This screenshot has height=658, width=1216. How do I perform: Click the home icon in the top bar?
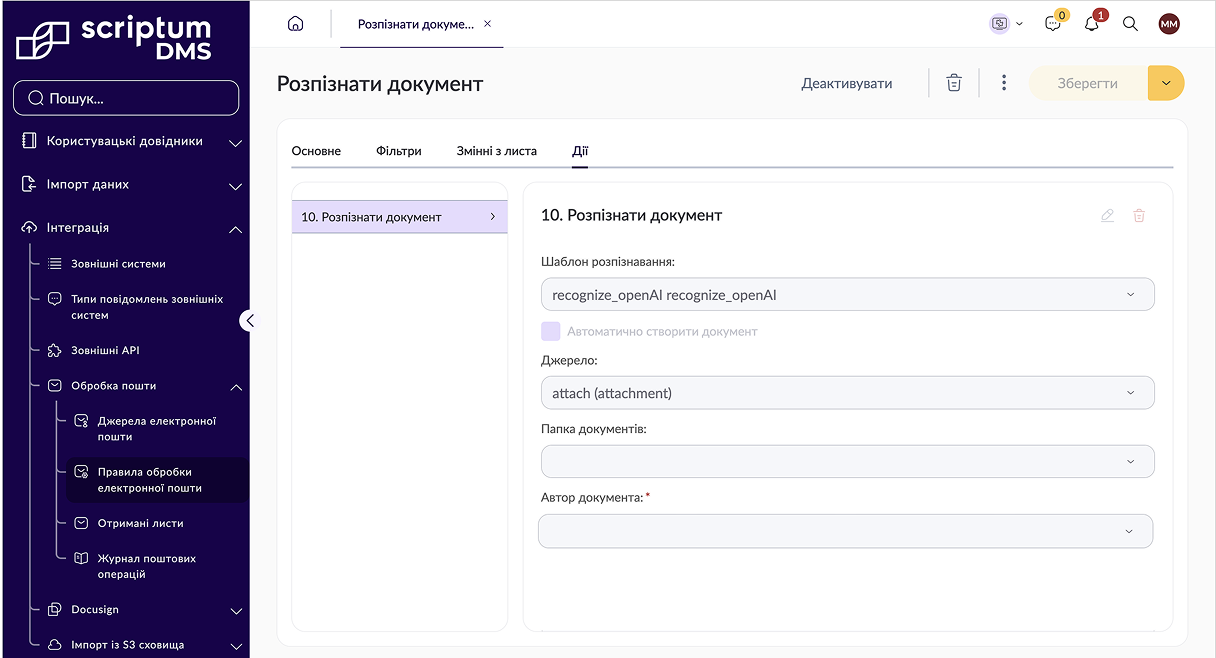point(295,24)
